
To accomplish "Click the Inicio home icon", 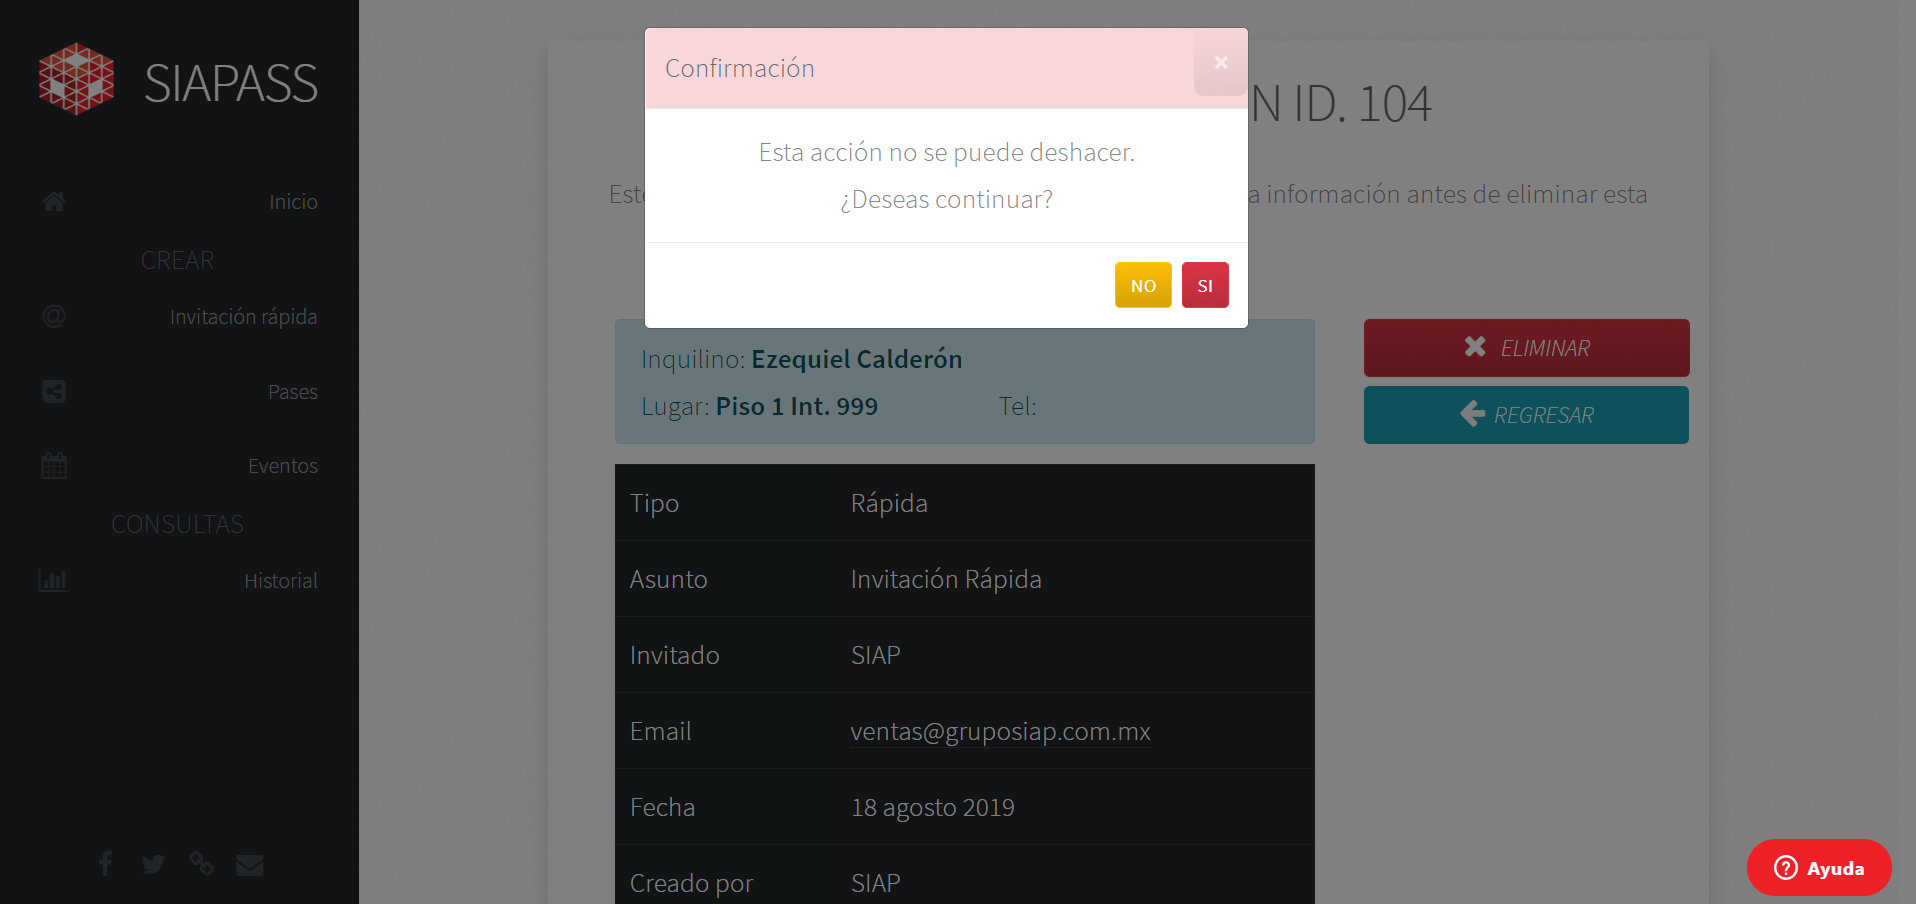I will 54,201.
